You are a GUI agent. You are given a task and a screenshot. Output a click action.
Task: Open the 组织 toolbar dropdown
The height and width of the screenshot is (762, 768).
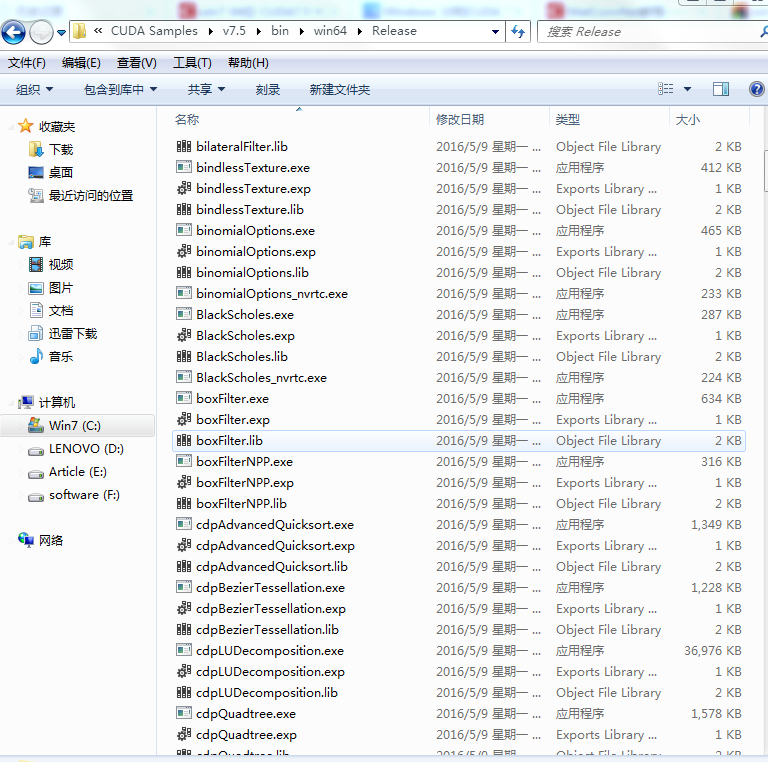coord(34,89)
